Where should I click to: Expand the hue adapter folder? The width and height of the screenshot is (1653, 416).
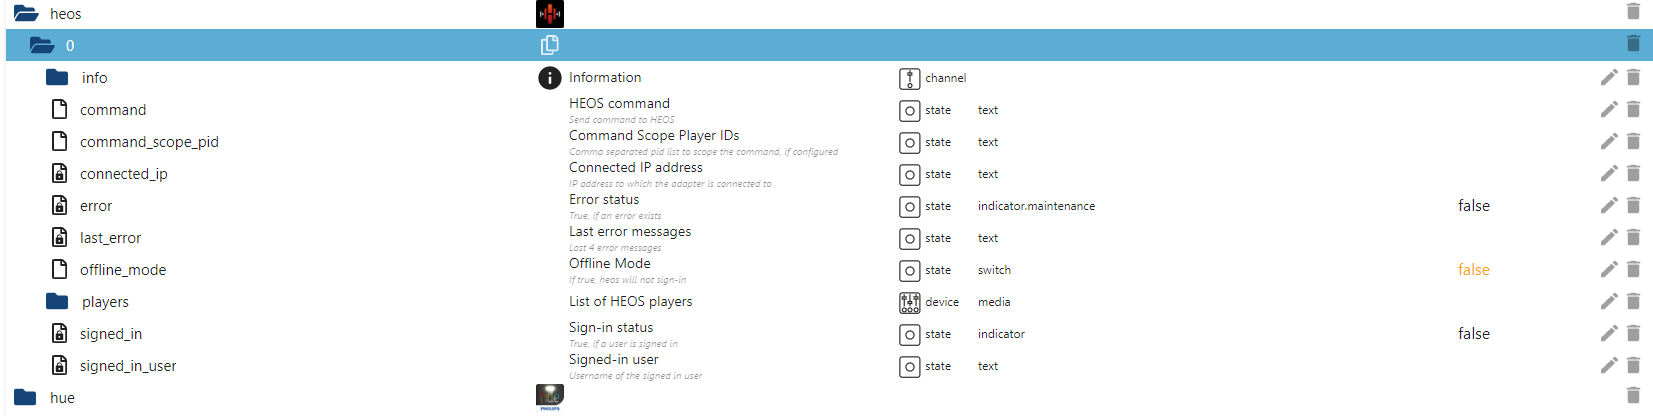pyautogui.click(x=26, y=397)
